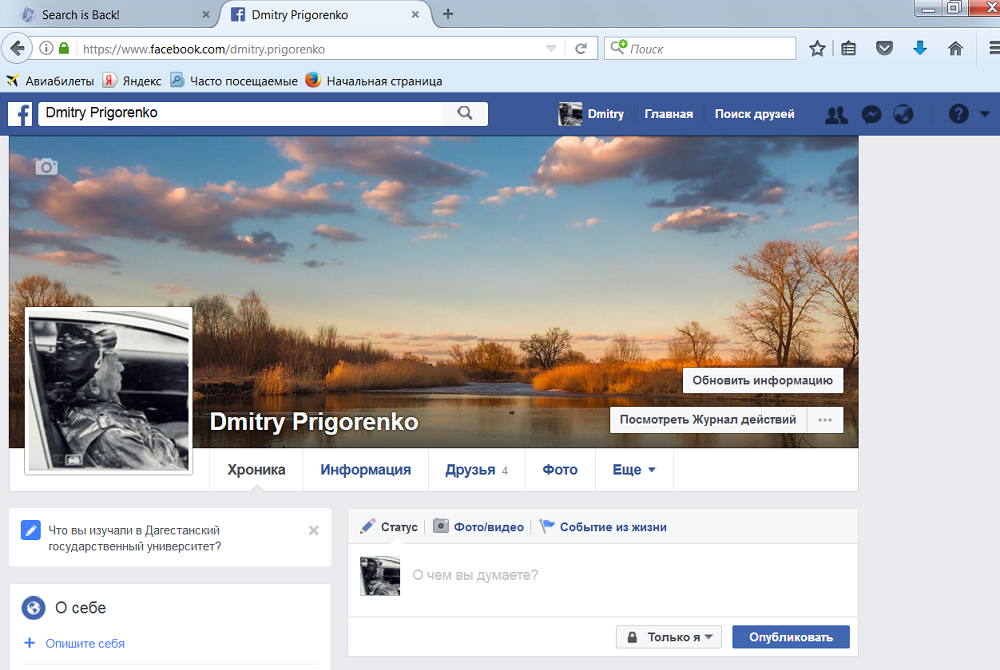This screenshot has height=670, width=1000.
Task: Expand the account menu arrow in Facebook header
Action: [x=985, y=115]
